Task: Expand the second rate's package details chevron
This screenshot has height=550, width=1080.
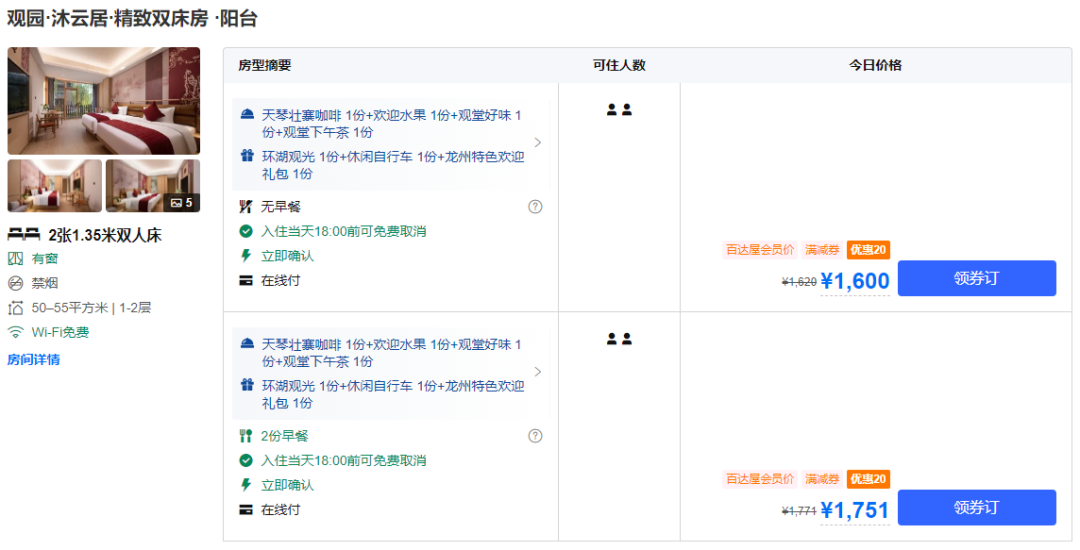Action: click(x=538, y=372)
